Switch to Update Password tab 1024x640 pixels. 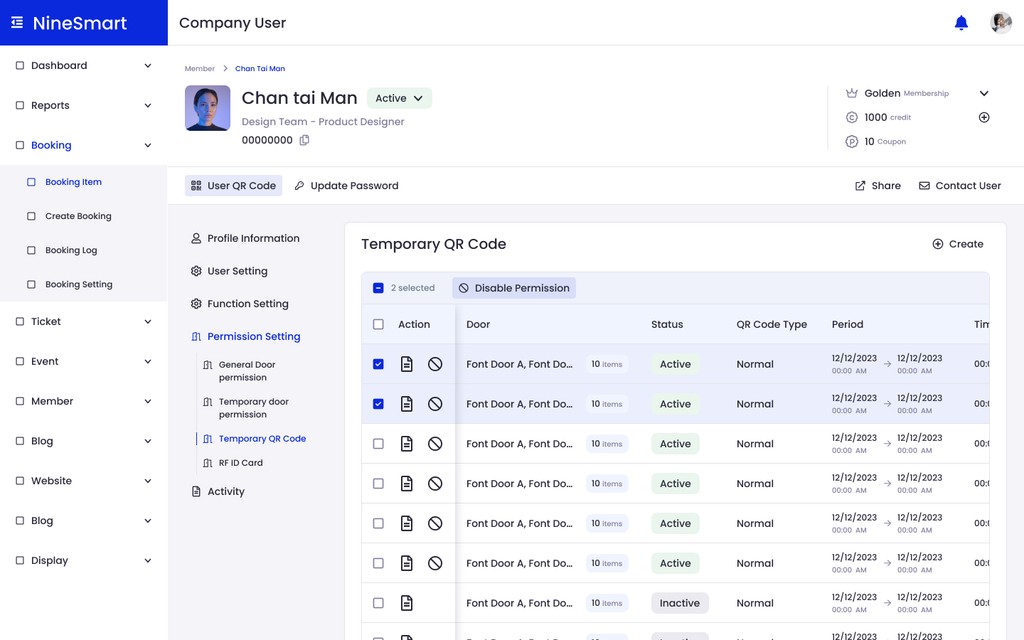click(x=346, y=185)
